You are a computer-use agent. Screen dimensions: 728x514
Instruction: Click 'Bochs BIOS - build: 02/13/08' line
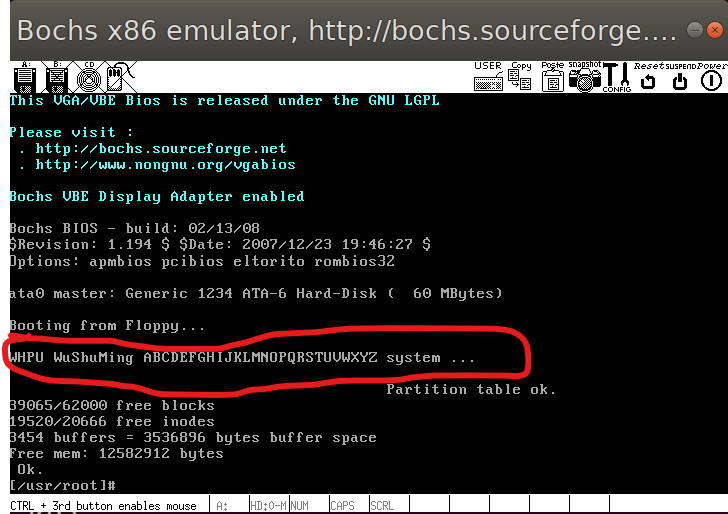(x=135, y=228)
